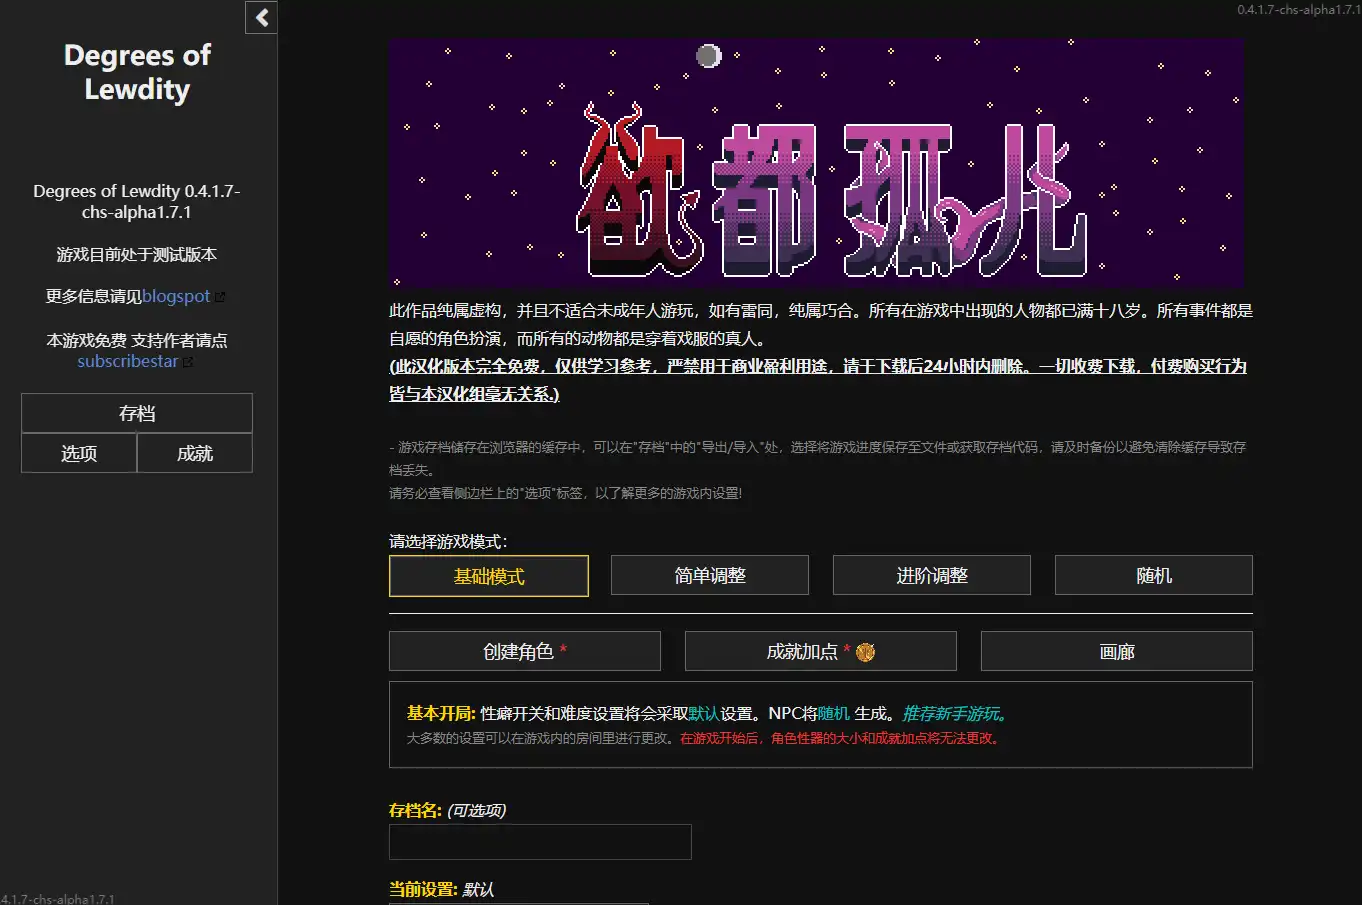The height and width of the screenshot is (905, 1362).
Task: Click the 存档名 field label
Action: coord(415,810)
